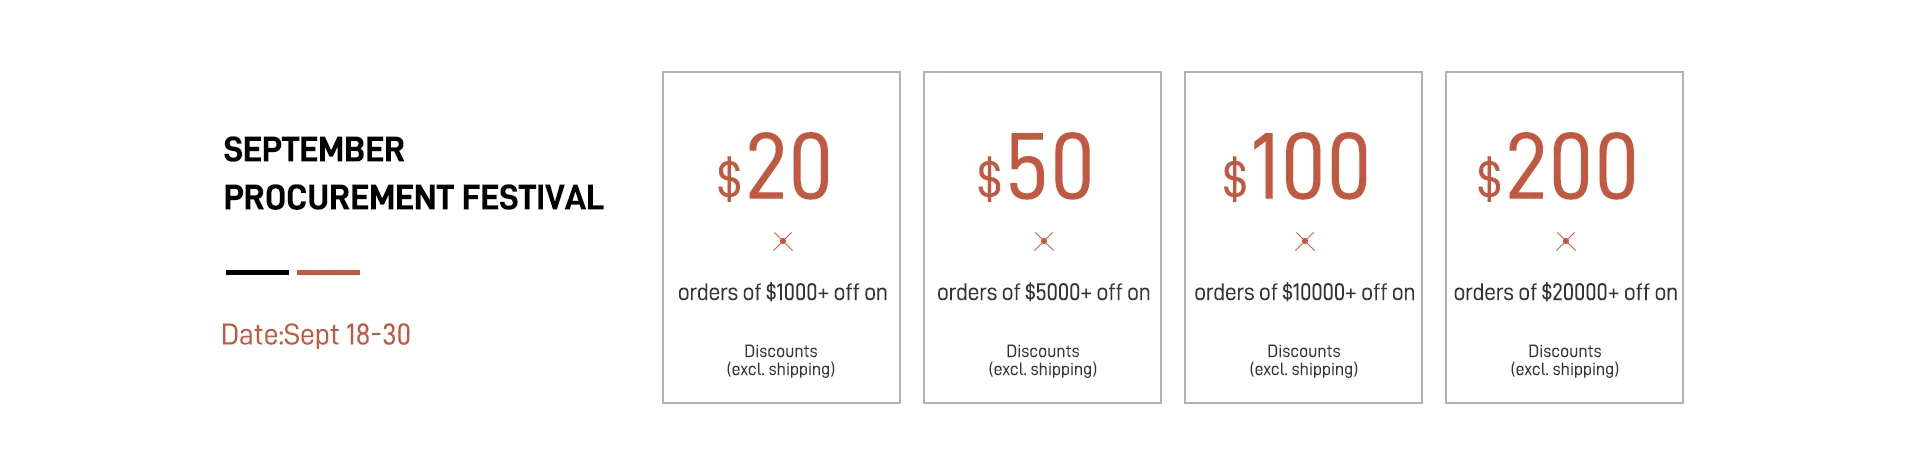Image resolution: width=1920 pixels, height=464 pixels.
Task: Click the "orders of $20000+ off on" text
Action: 1565,293
